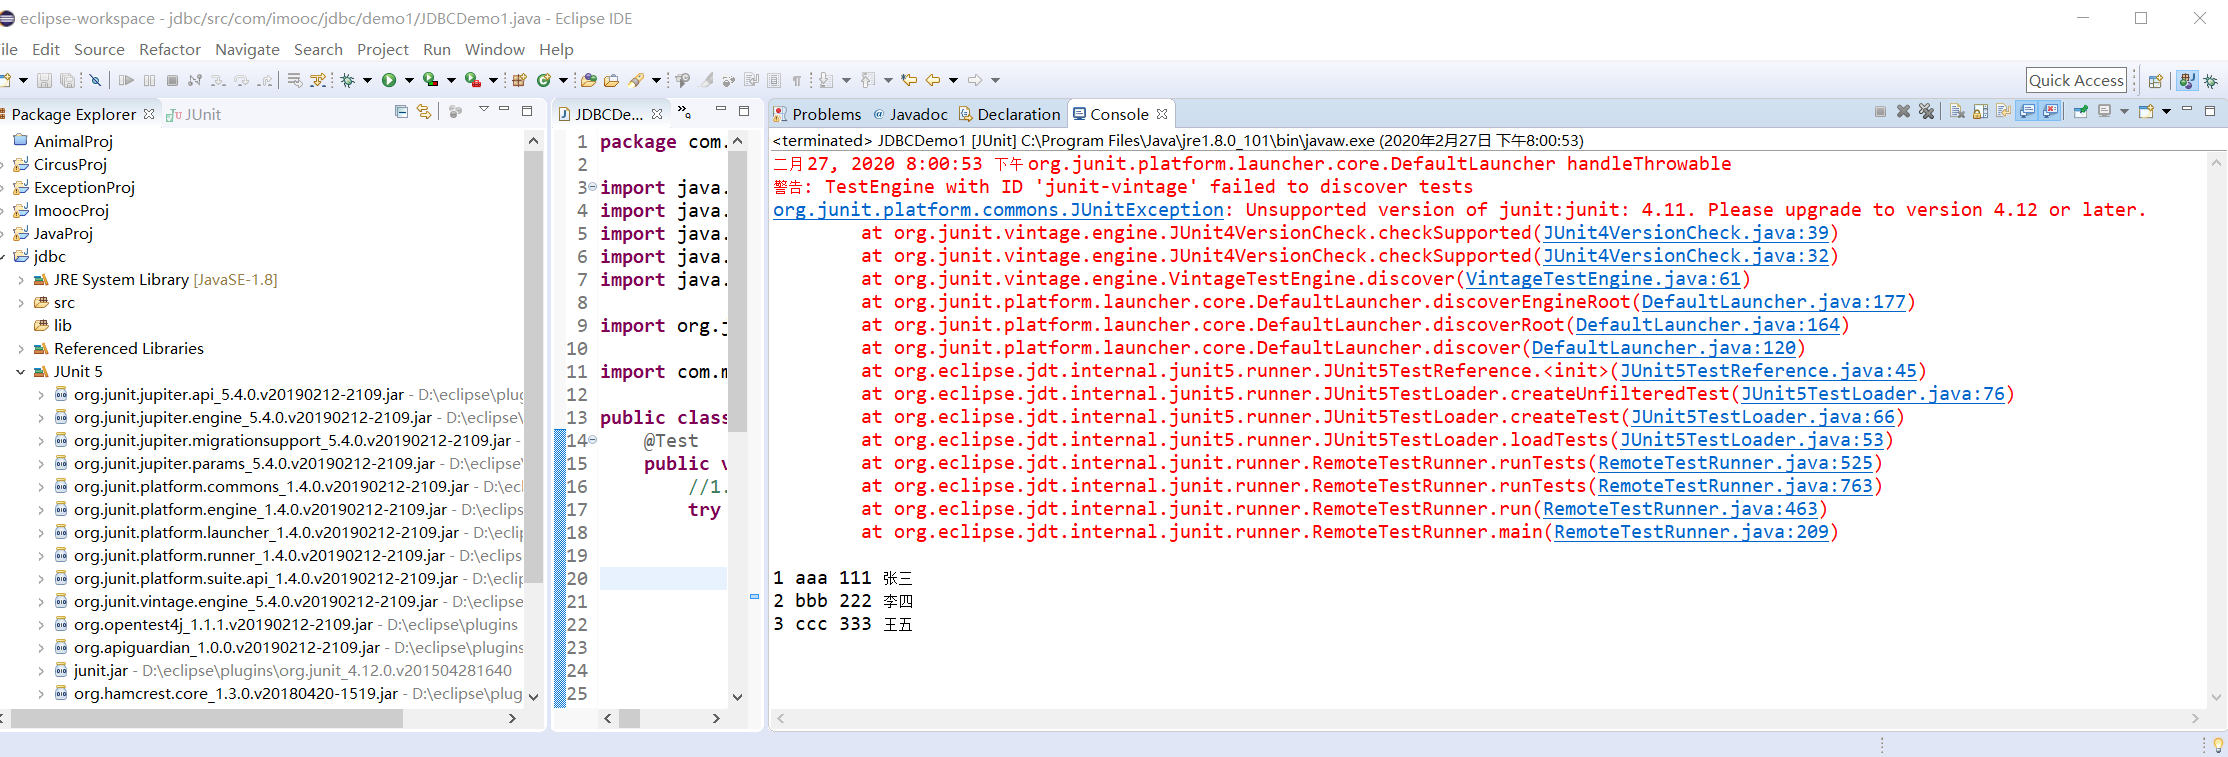
Task: Create a new Java class
Action: pos(544,80)
